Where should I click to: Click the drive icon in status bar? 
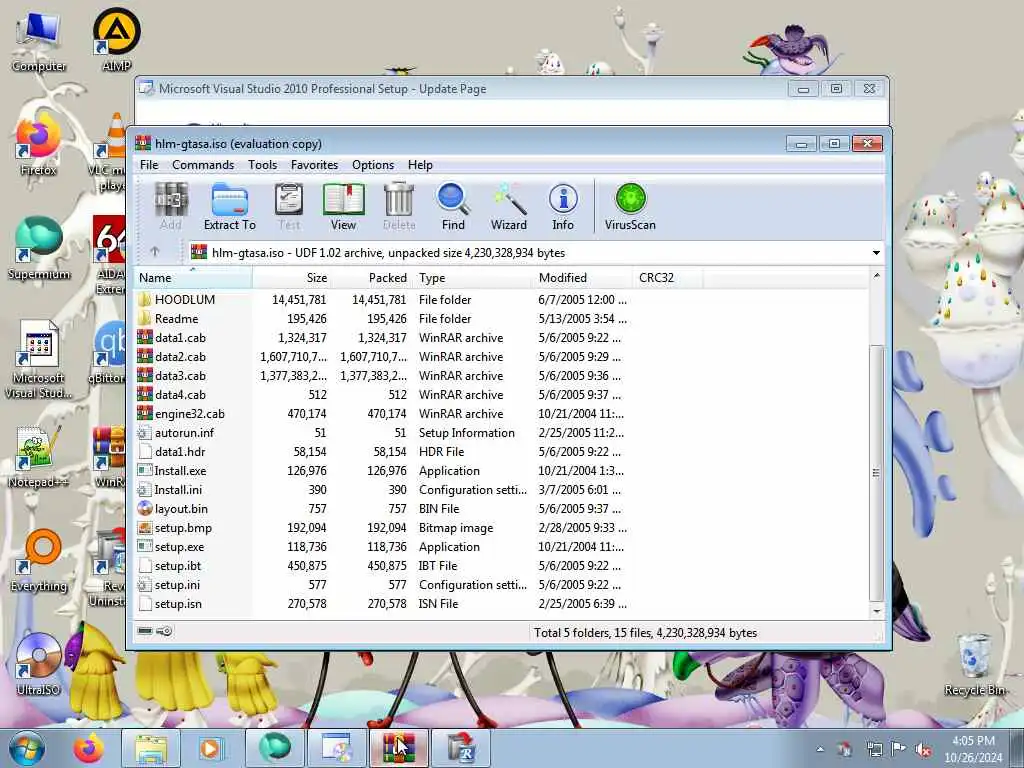(145, 631)
